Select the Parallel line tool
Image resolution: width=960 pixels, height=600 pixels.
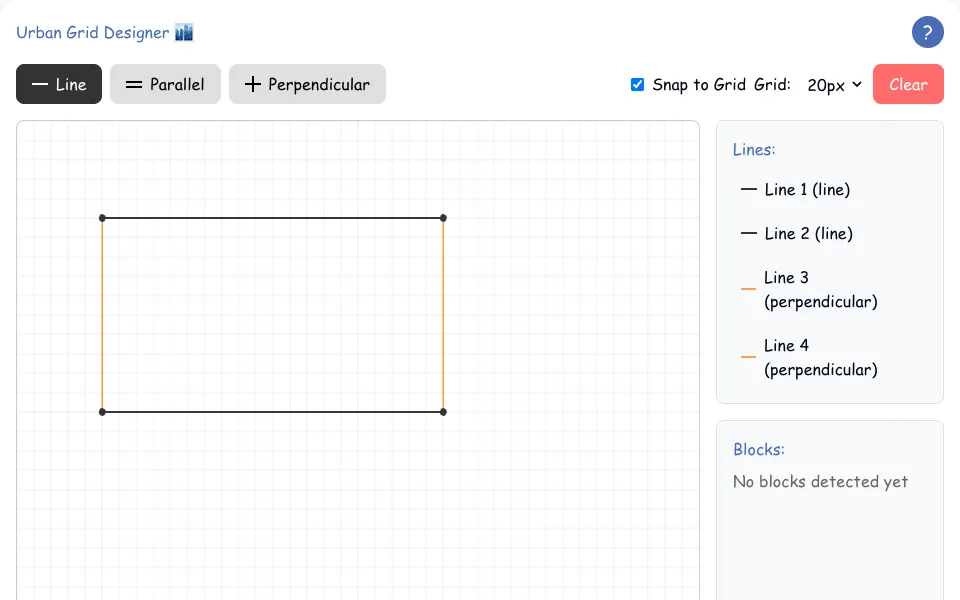165,84
